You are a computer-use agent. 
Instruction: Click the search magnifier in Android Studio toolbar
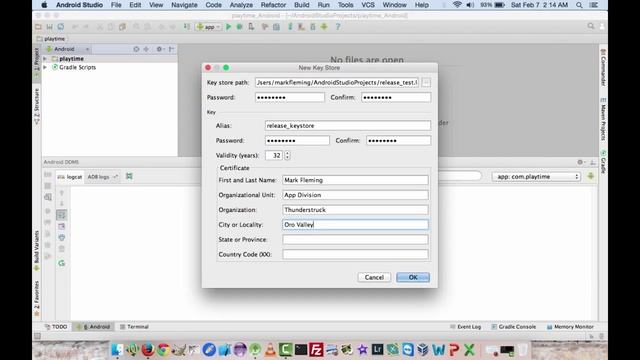coord(591,27)
